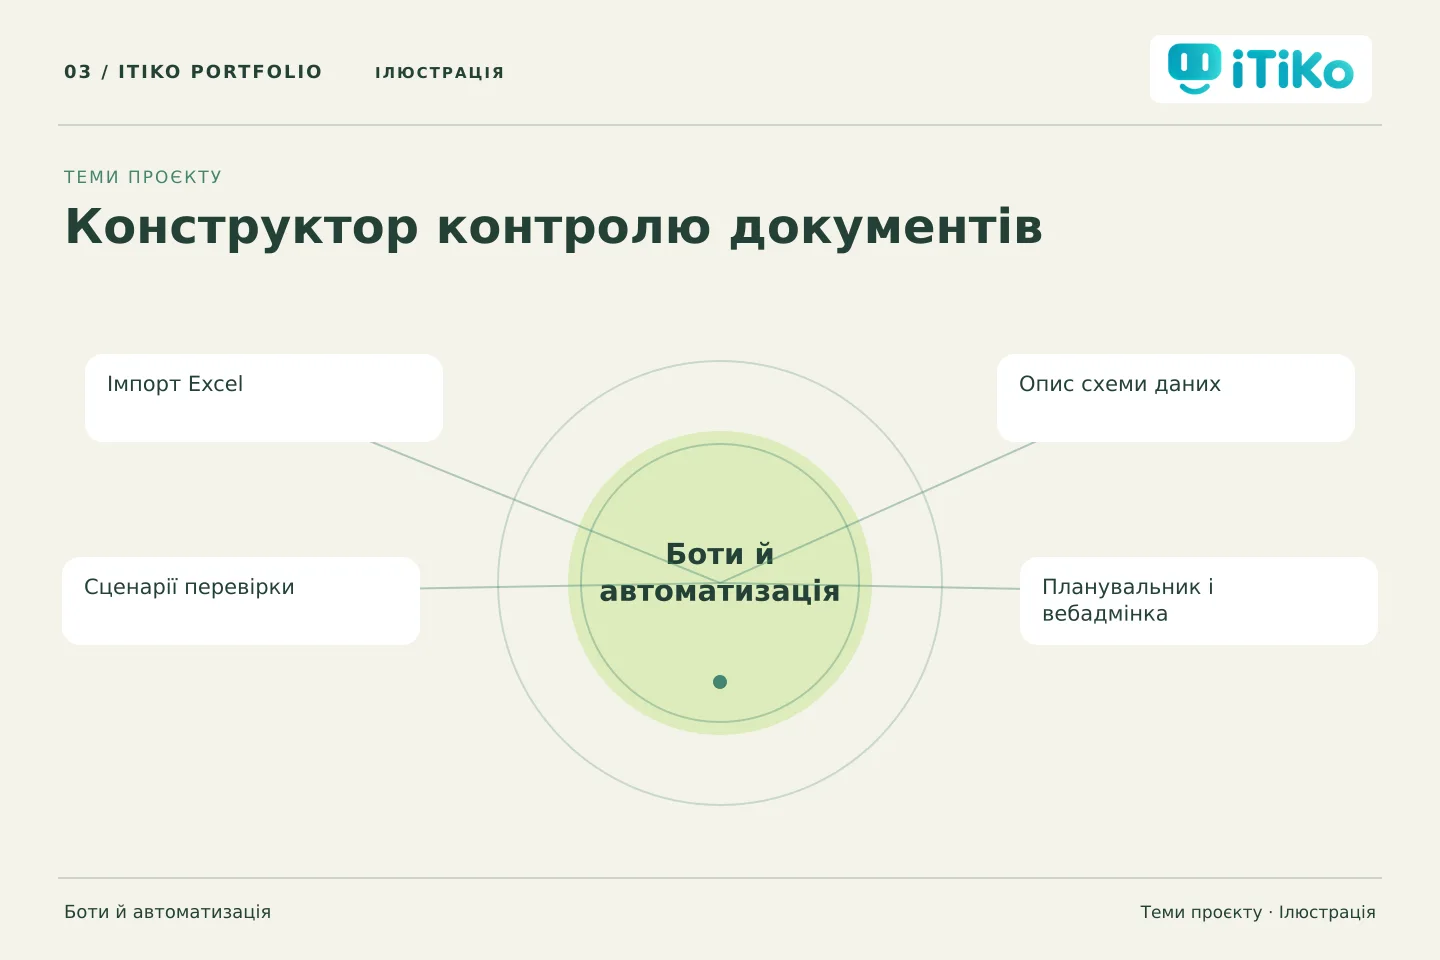Select the "Імпорт Excel" card
The image size is (1440, 960).
pyautogui.click(x=264, y=398)
